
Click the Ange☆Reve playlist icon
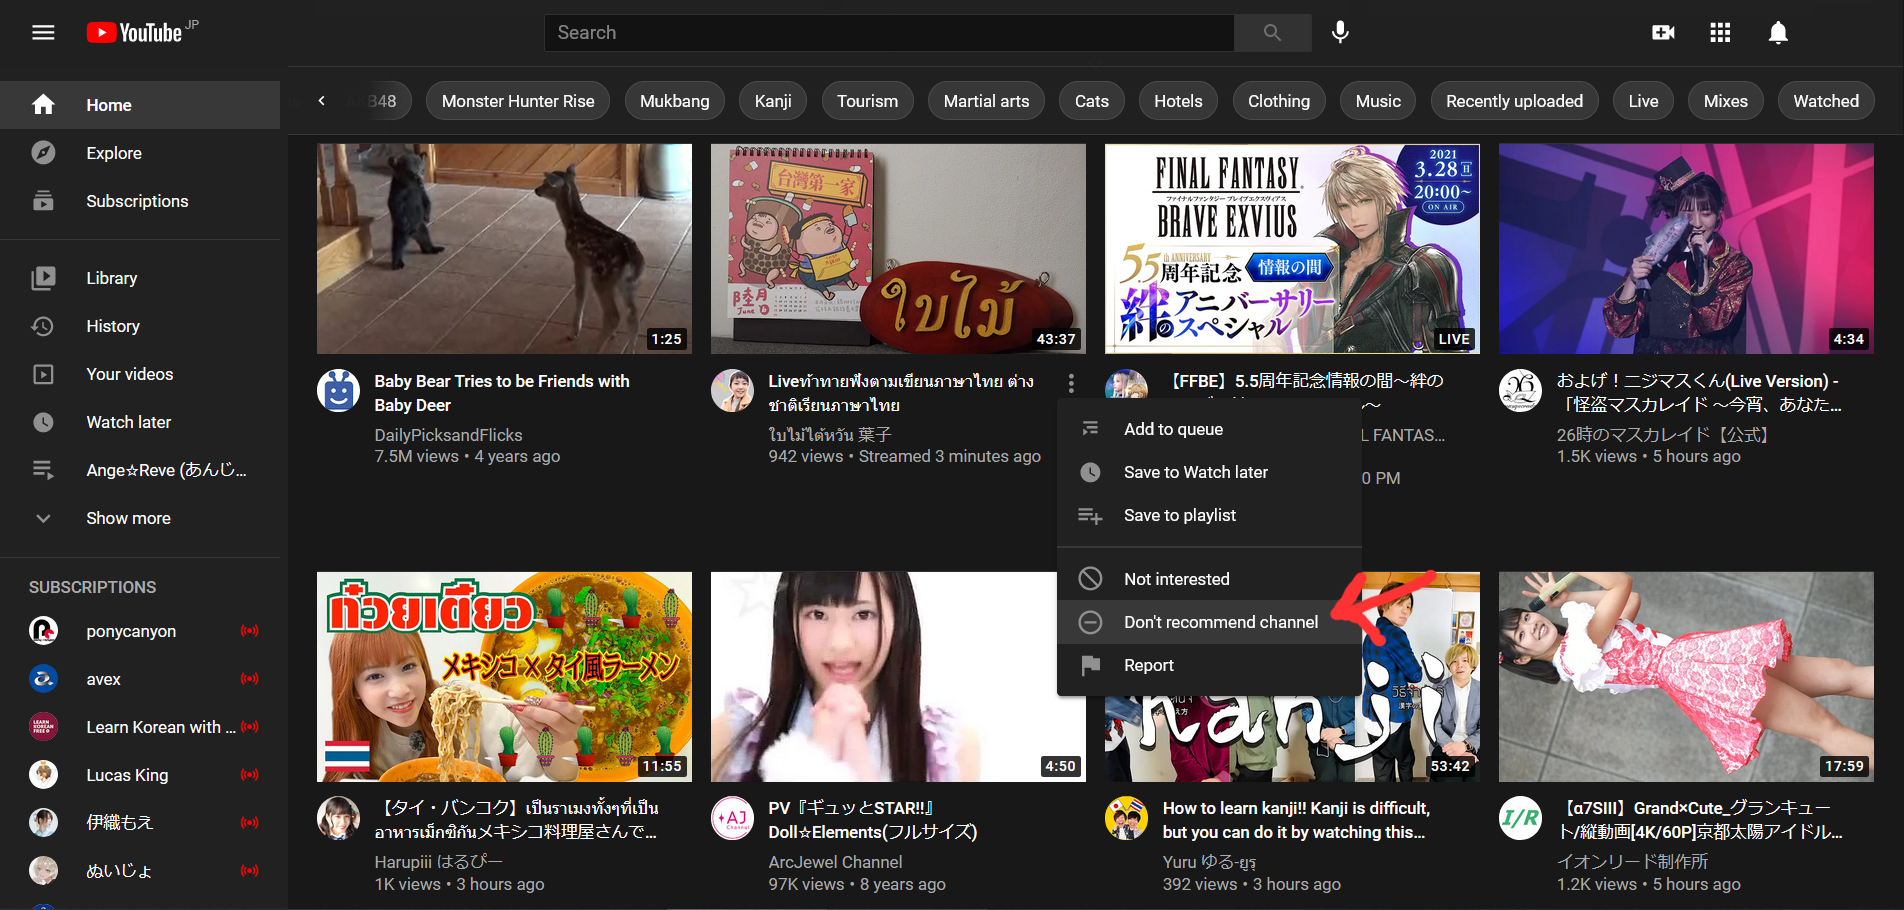[x=43, y=470]
